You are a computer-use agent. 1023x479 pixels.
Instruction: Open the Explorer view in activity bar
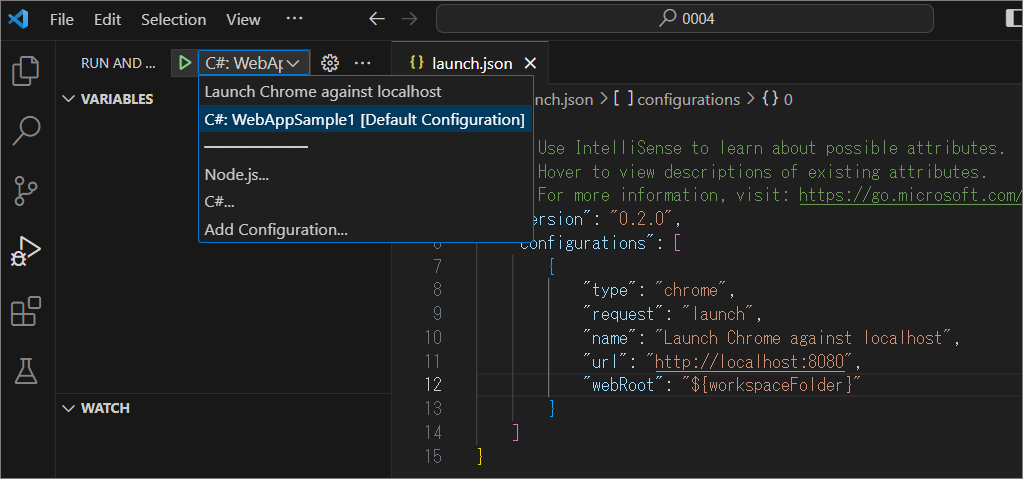(25, 71)
